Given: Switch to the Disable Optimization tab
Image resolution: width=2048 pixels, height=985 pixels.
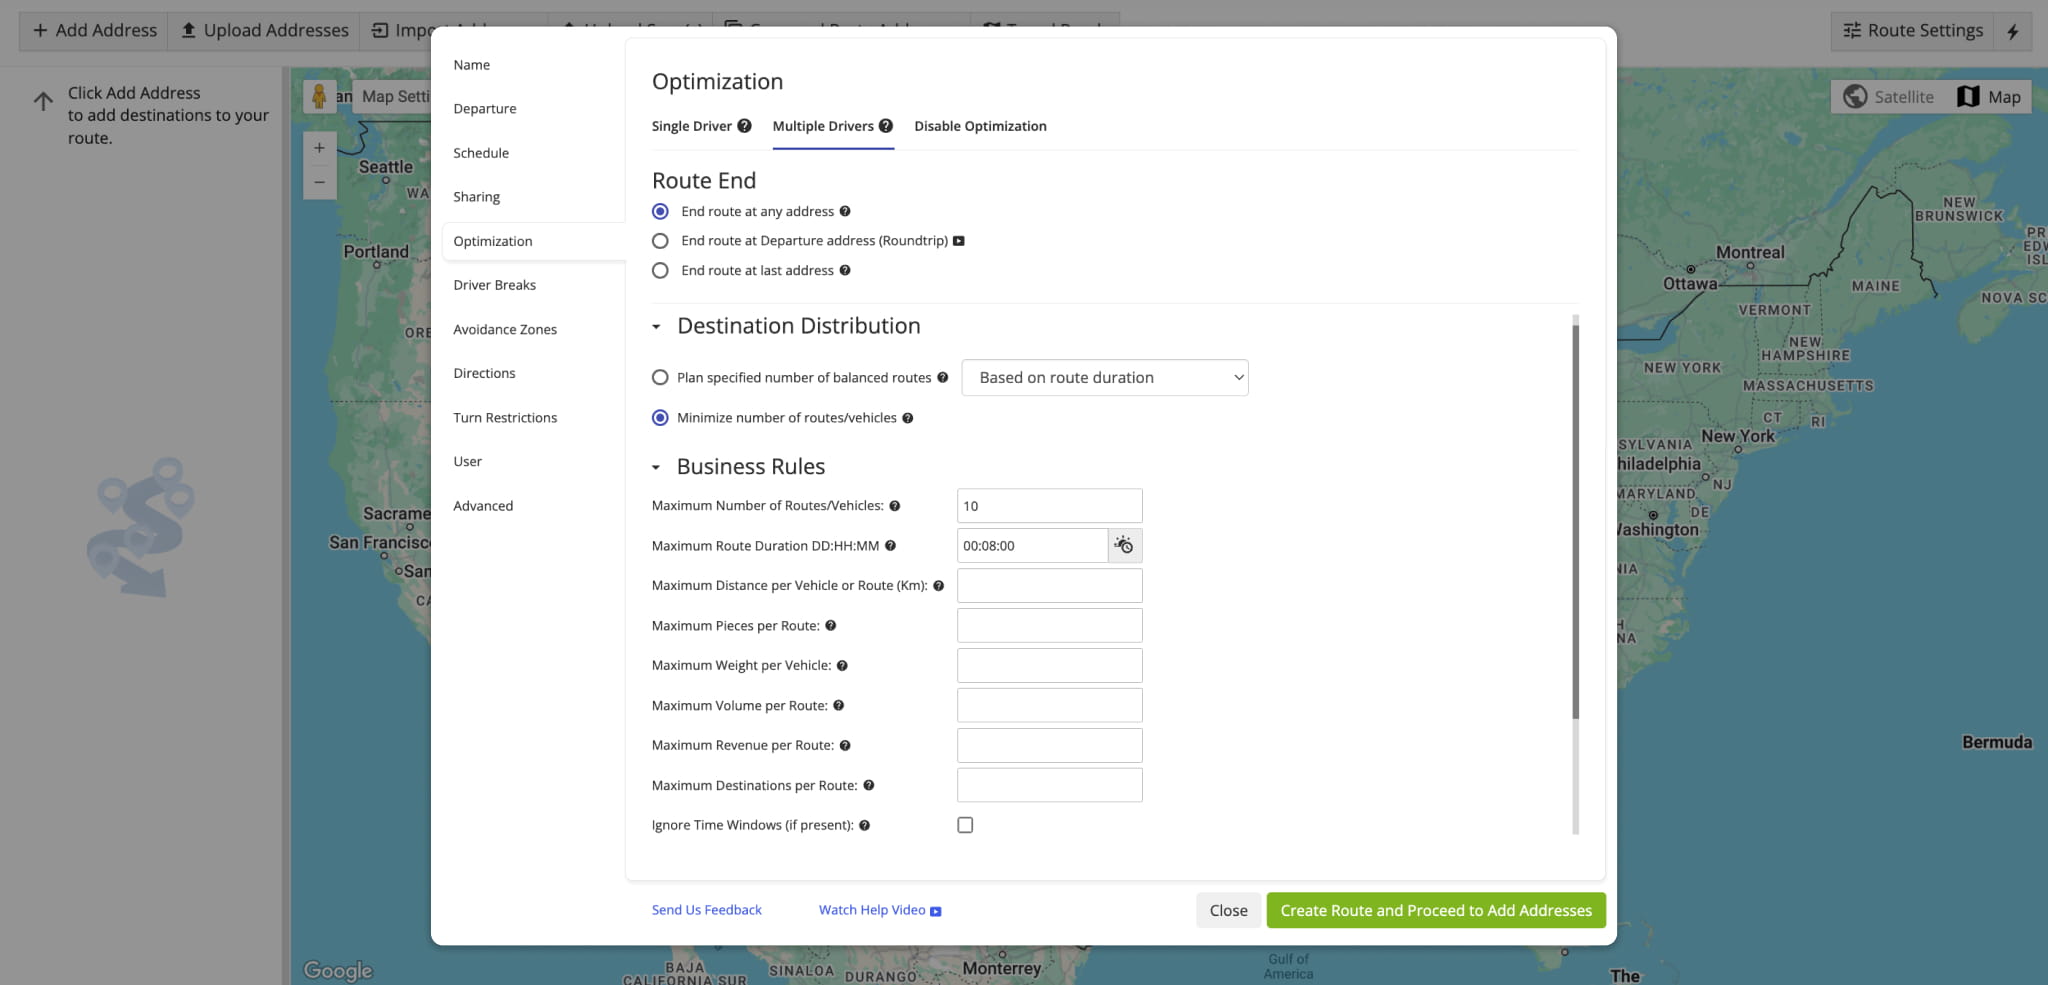Looking at the screenshot, I should (980, 126).
